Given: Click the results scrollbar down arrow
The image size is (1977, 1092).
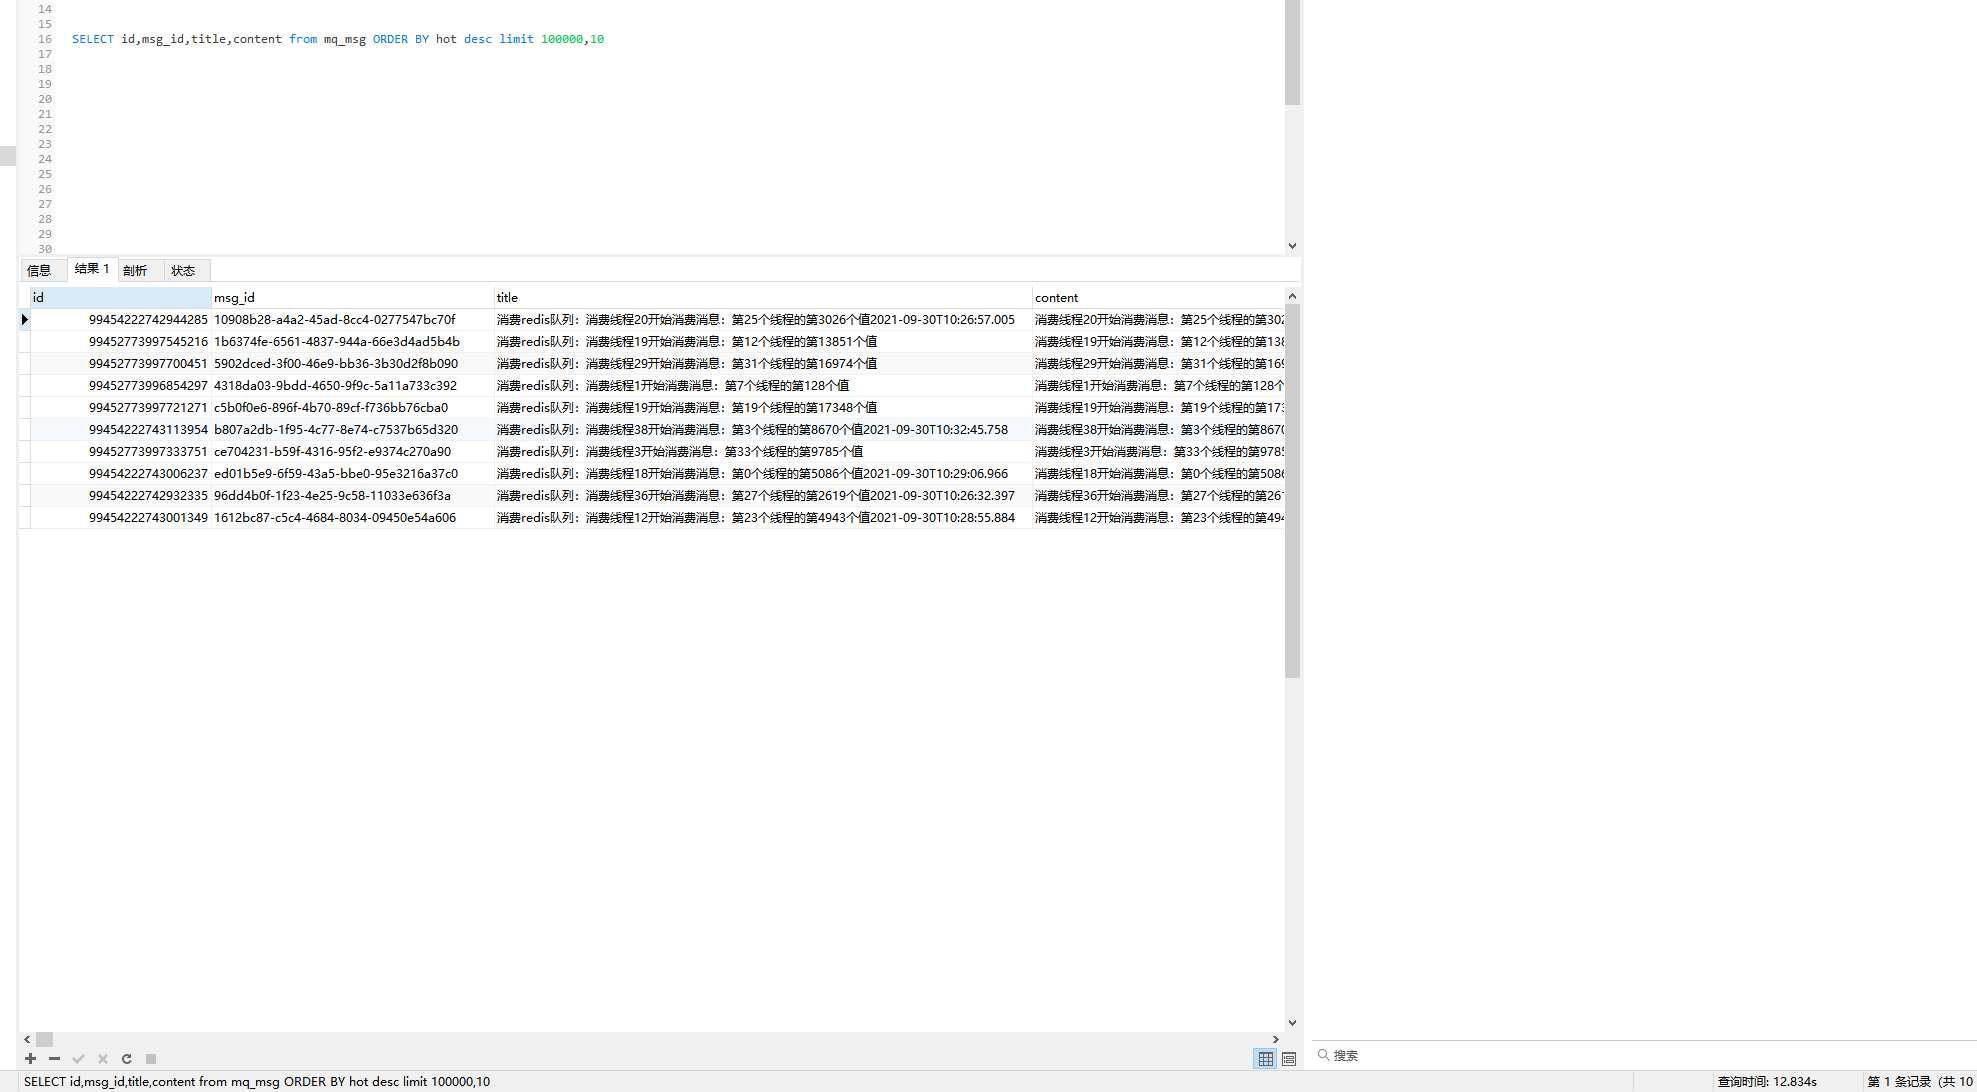Looking at the screenshot, I should pyautogui.click(x=1292, y=1022).
